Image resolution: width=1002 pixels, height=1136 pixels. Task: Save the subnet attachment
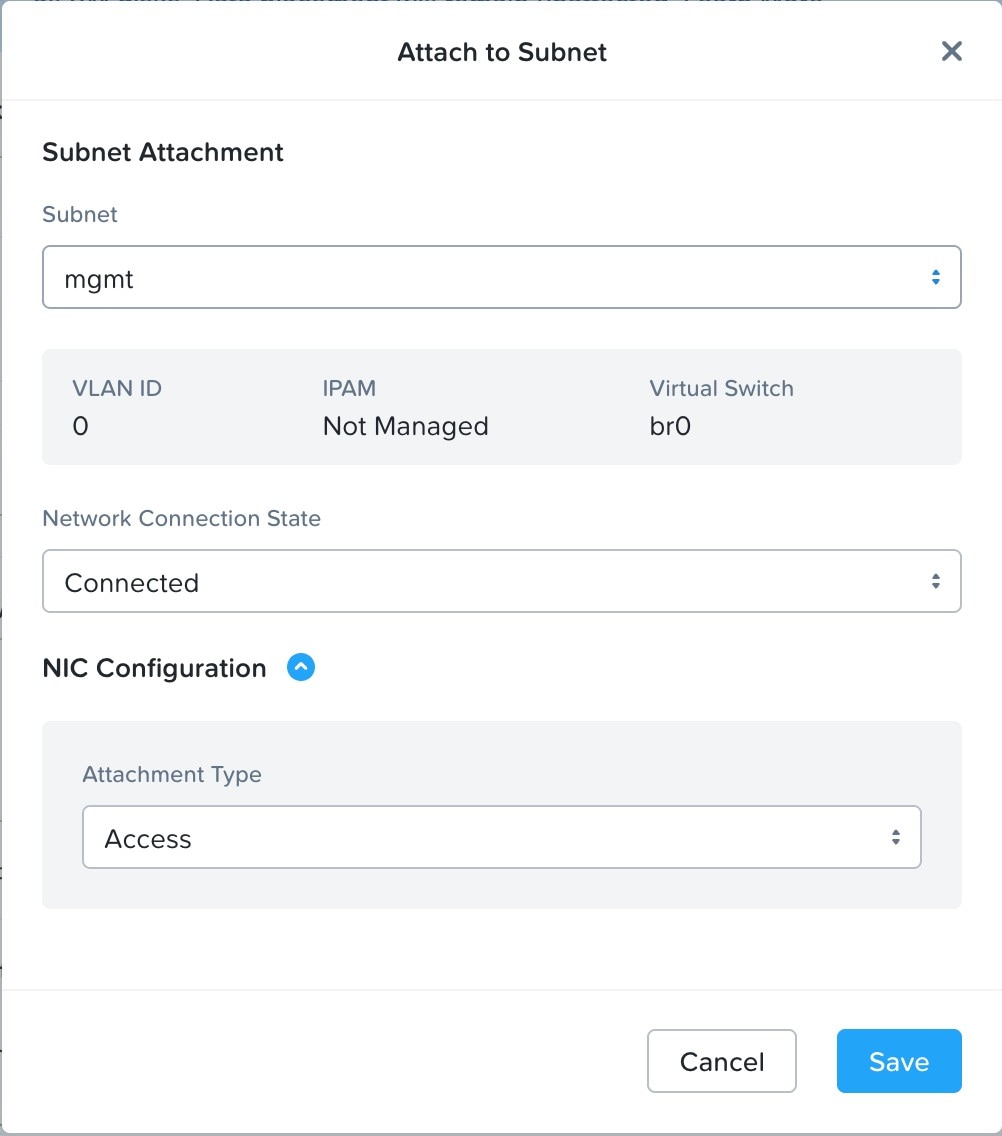click(x=898, y=1061)
